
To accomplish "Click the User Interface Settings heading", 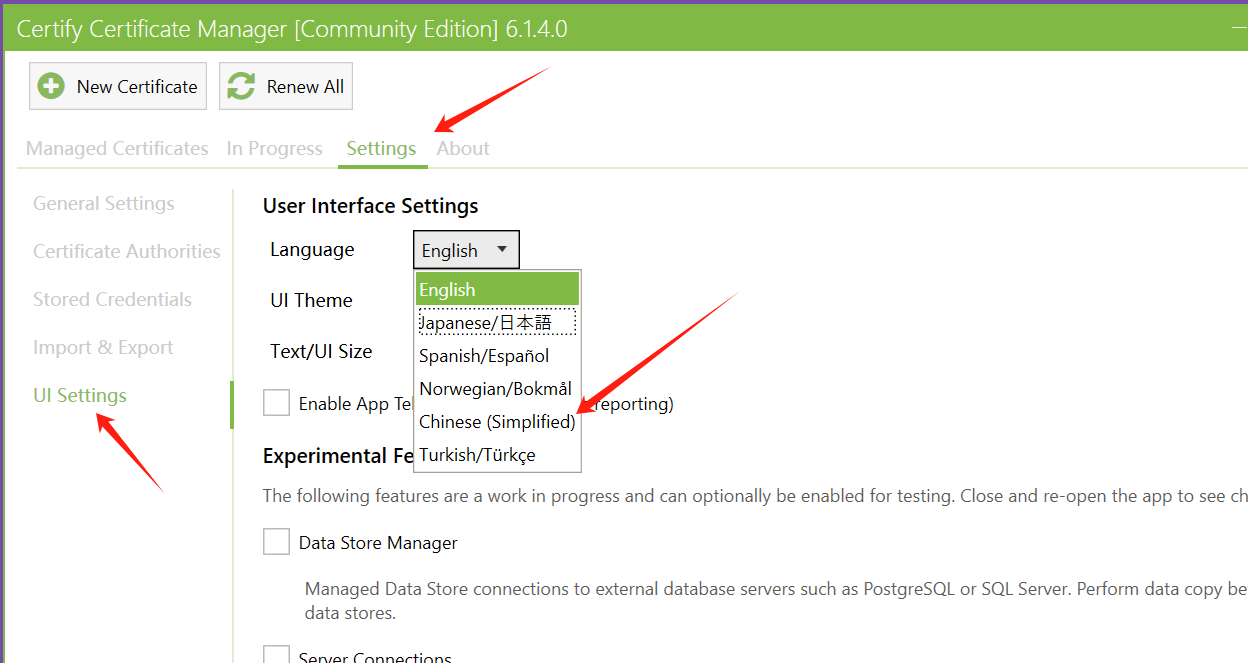I will (371, 205).
